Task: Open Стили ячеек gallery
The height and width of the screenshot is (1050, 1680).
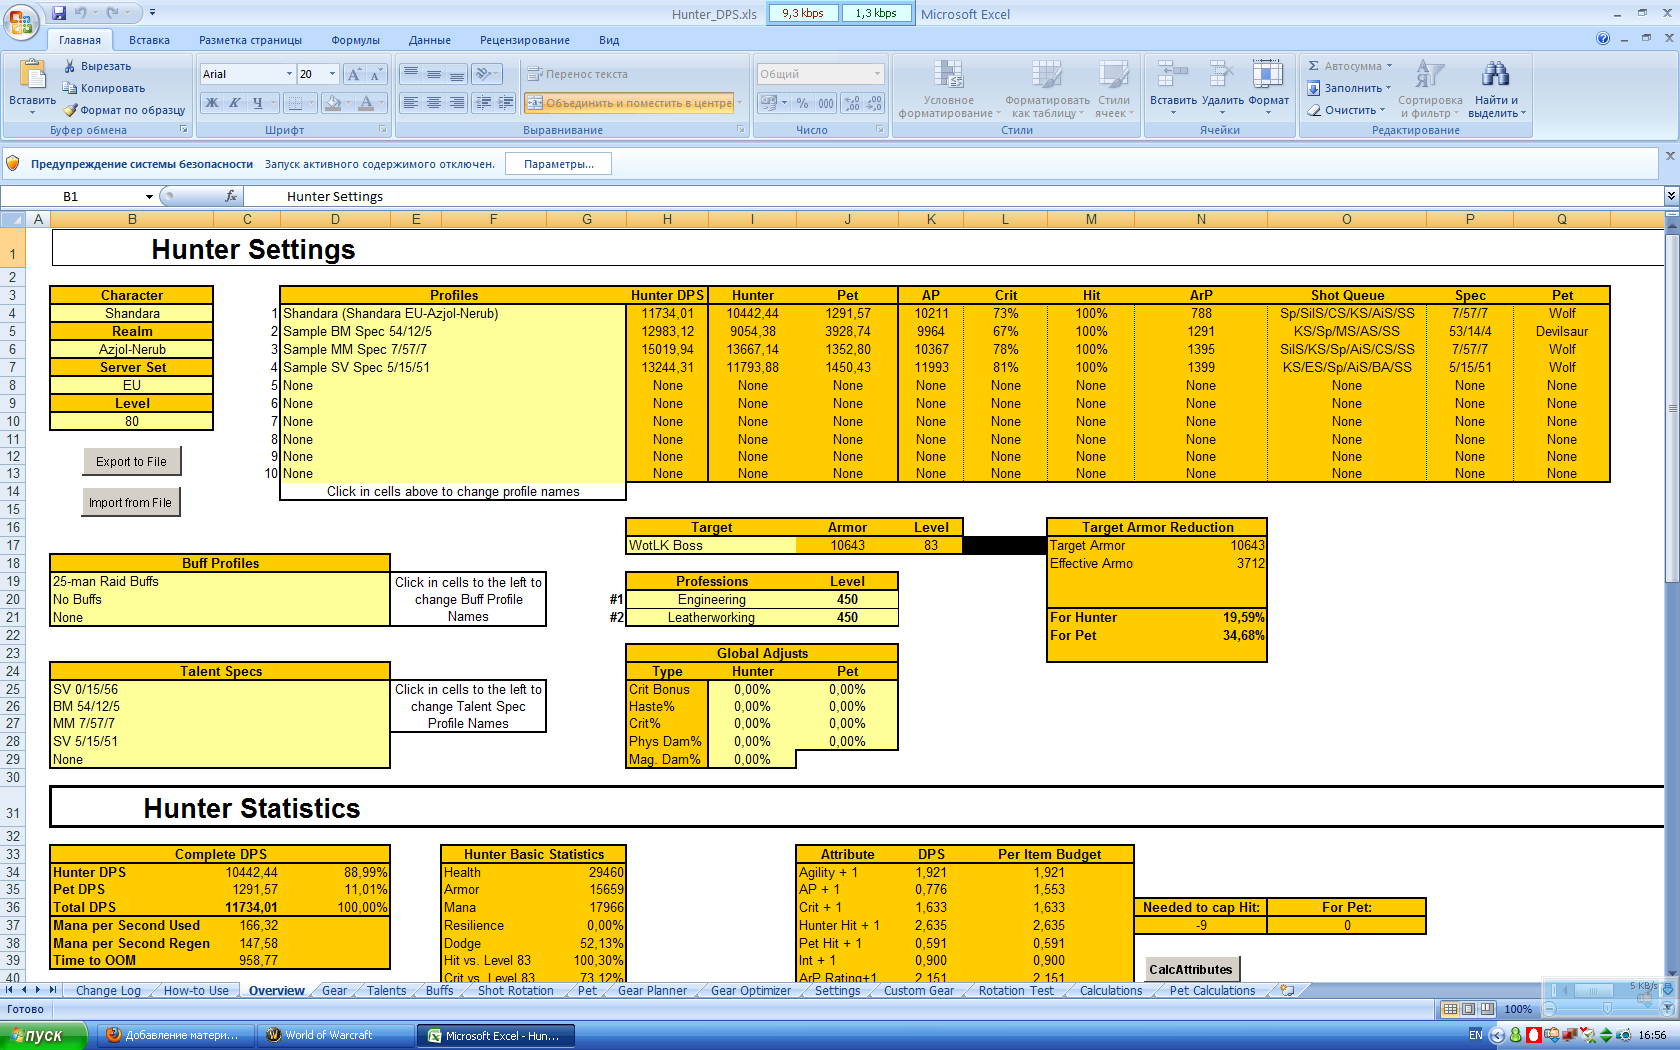Action: click(x=1114, y=89)
